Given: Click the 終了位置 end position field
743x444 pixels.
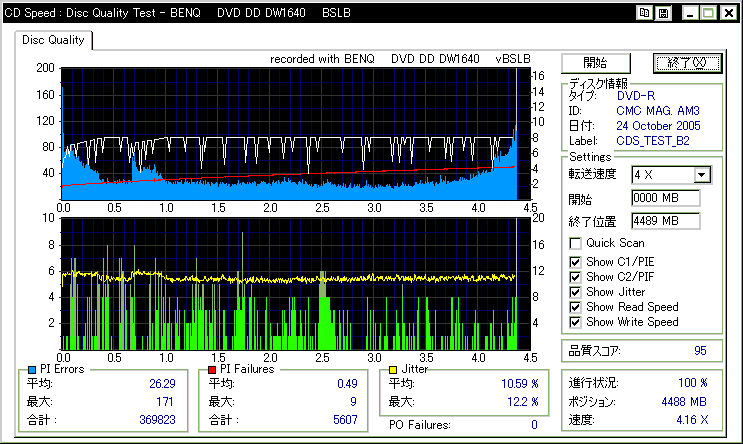Looking at the screenshot, I should coord(665,220).
